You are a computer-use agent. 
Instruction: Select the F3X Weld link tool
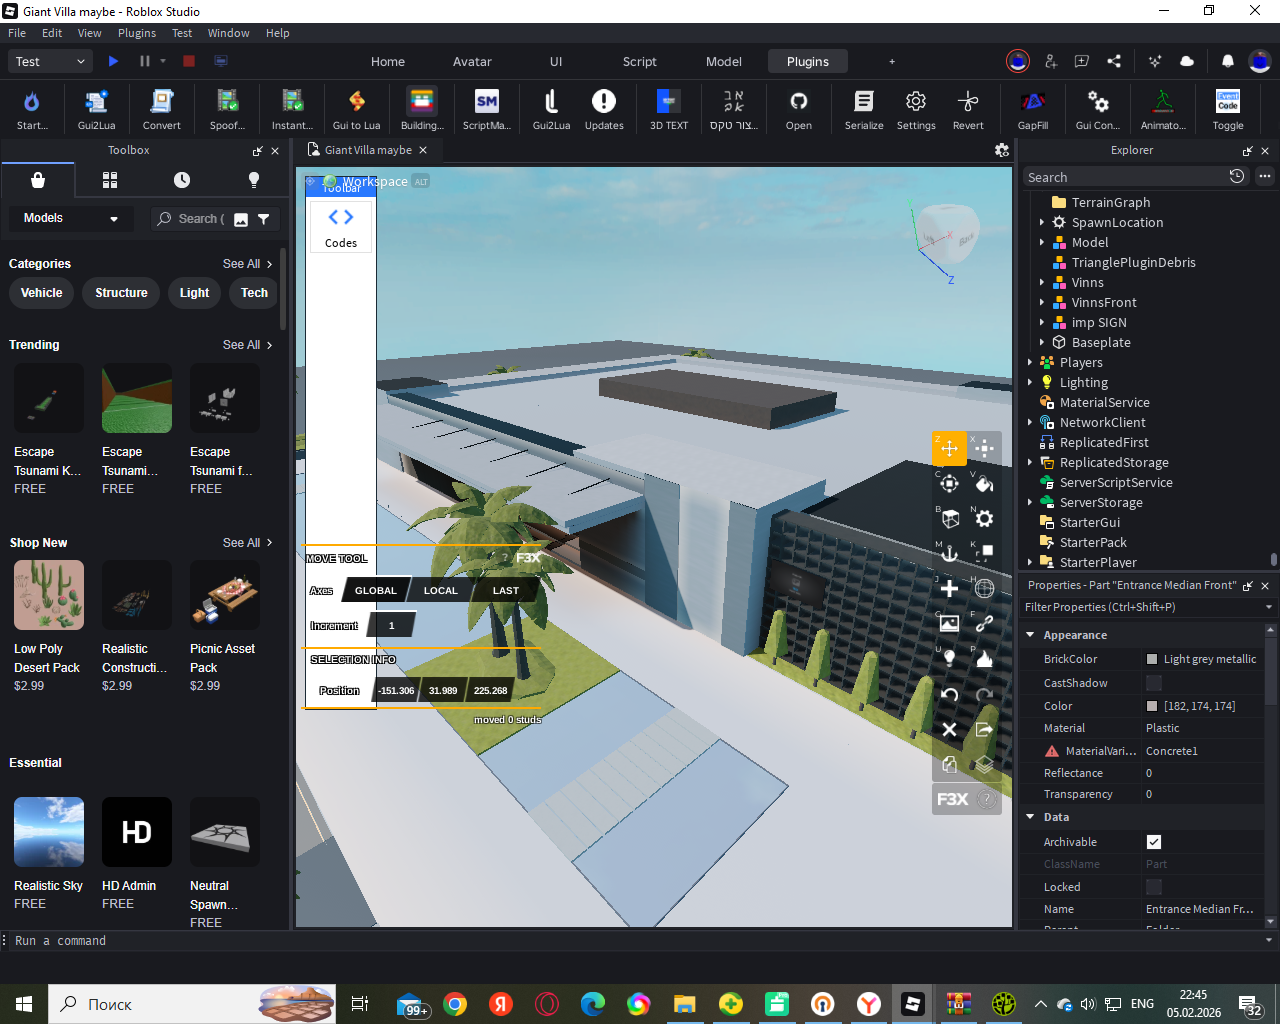pyautogui.click(x=984, y=623)
